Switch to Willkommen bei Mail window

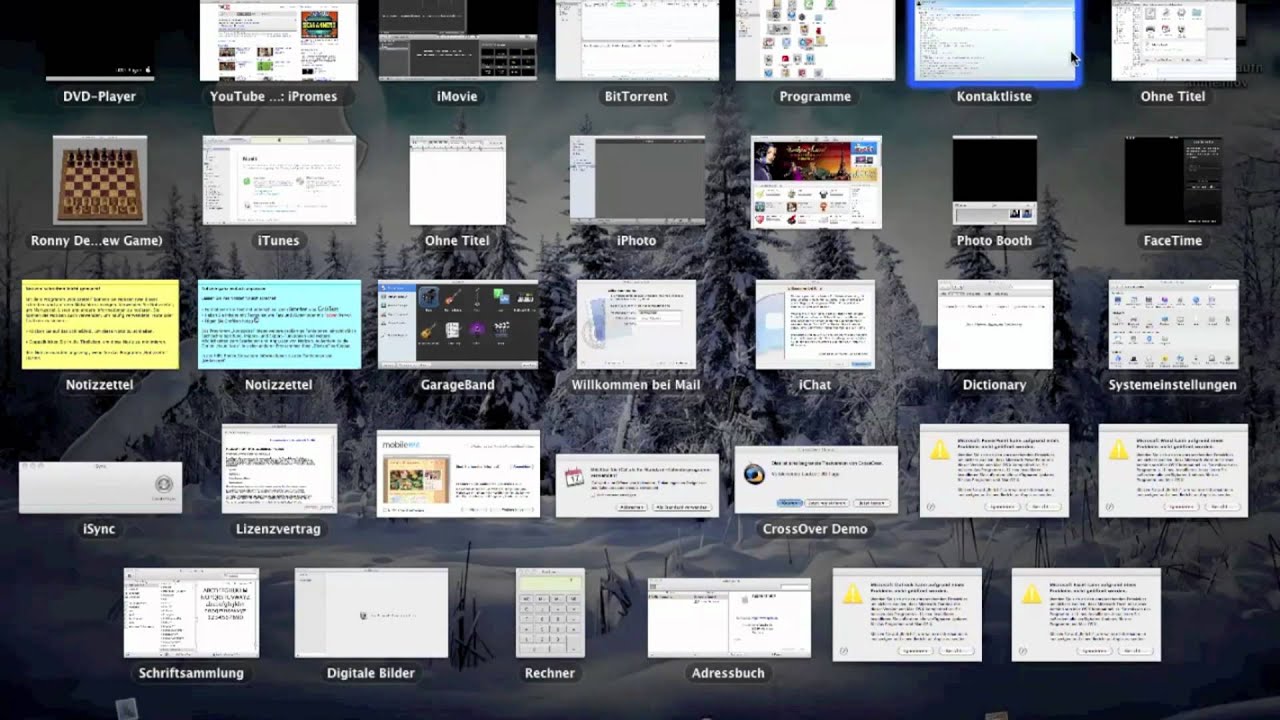coord(636,324)
